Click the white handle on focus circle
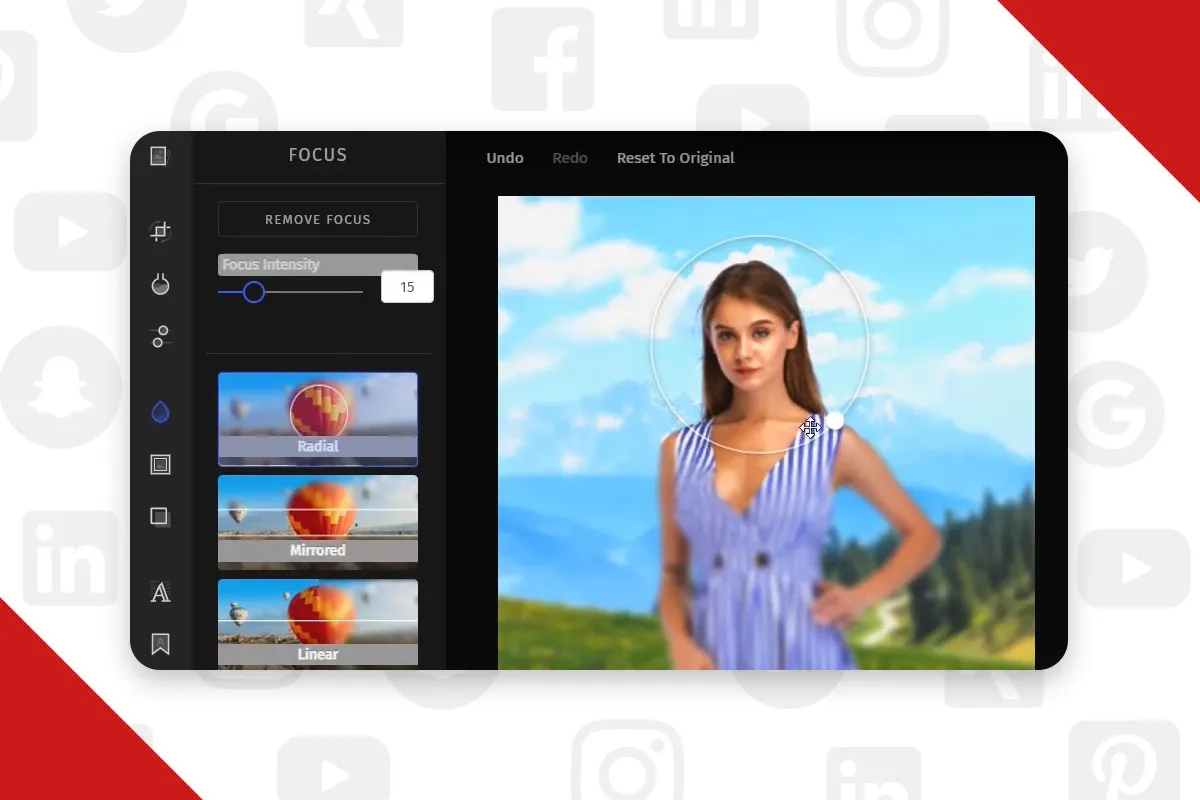Image resolution: width=1200 pixels, height=800 pixels. [834, 422]
